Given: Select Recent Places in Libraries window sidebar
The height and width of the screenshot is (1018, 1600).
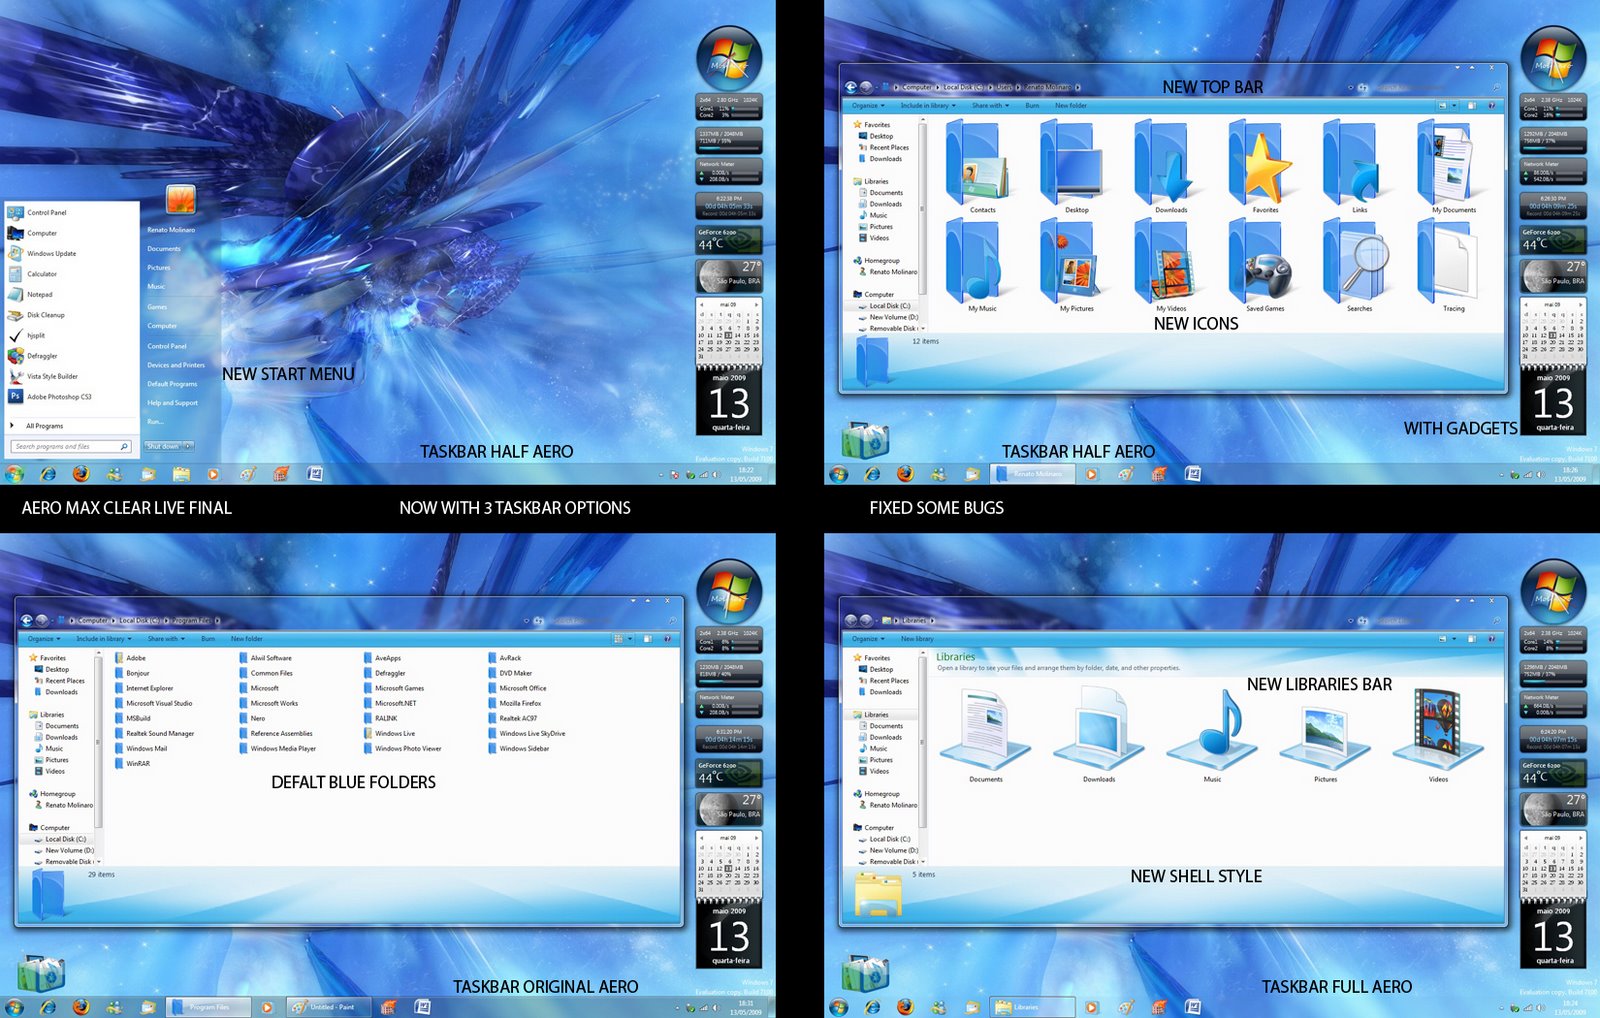Looking at the screenshot, I should (x=883, y=681).
